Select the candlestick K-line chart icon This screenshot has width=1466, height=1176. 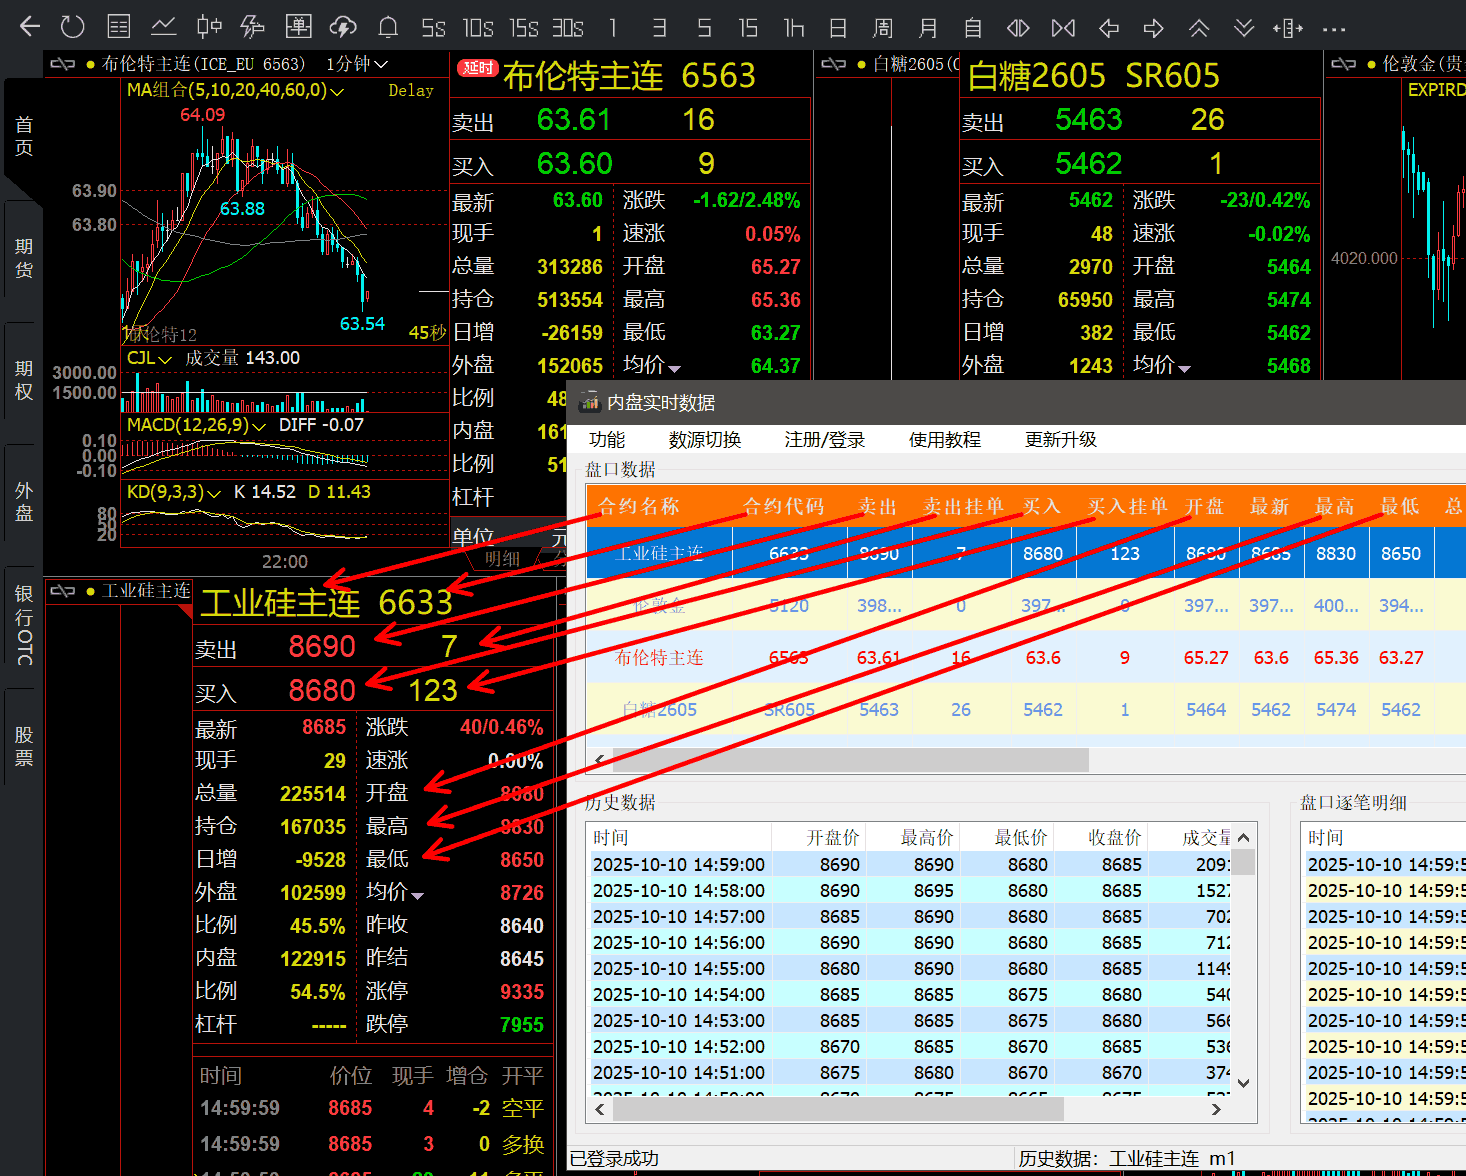[209, 27]
